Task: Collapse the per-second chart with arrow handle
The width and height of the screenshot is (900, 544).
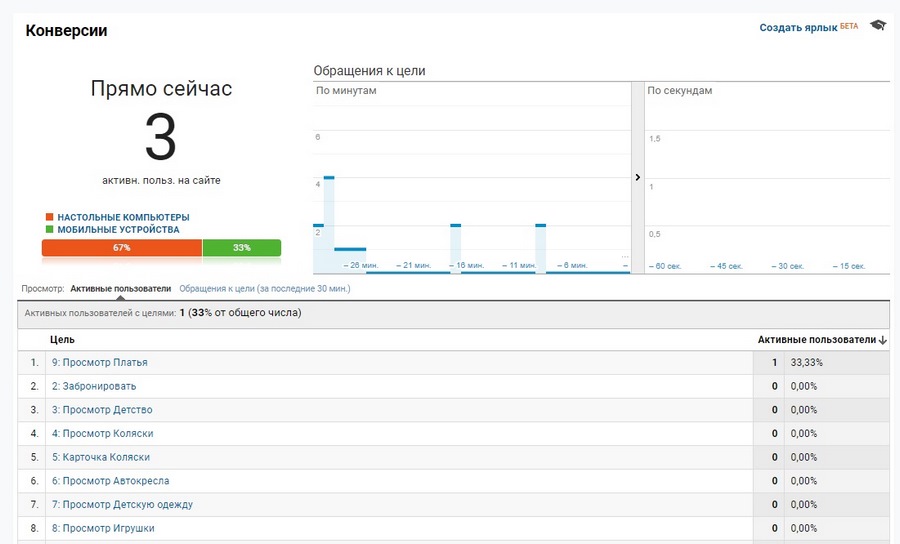Action: pyautogui.click(x=638, y=177)
